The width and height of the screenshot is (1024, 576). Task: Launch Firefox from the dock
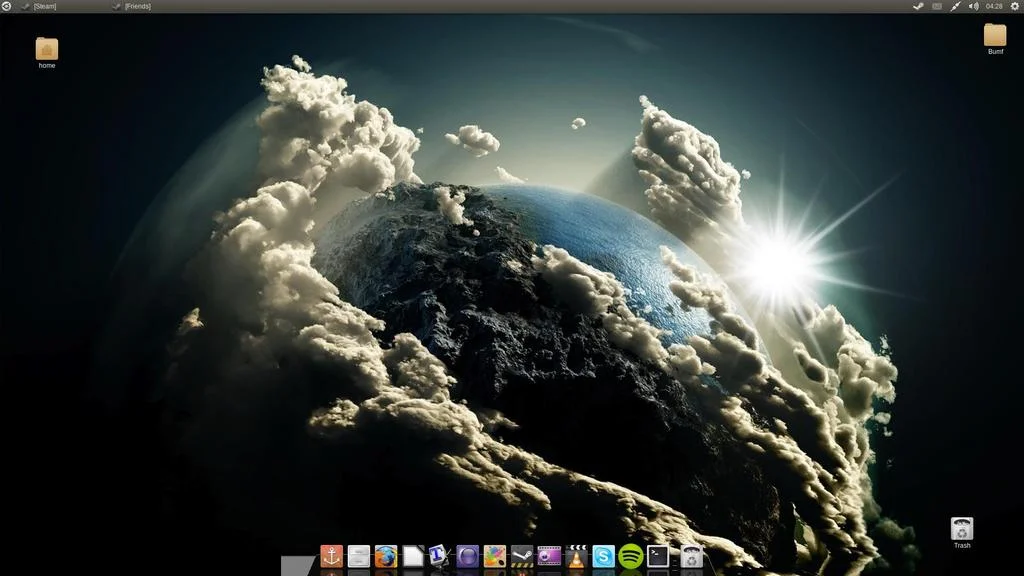(x=386, y=556)
